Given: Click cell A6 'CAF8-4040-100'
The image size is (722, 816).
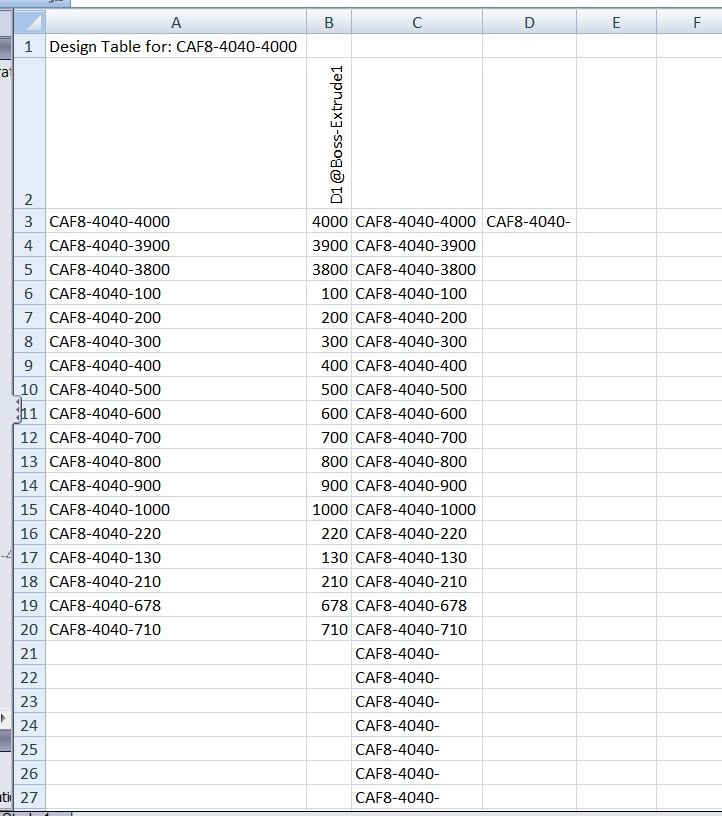Looking at the screenshot, I should tap(176, 293).
